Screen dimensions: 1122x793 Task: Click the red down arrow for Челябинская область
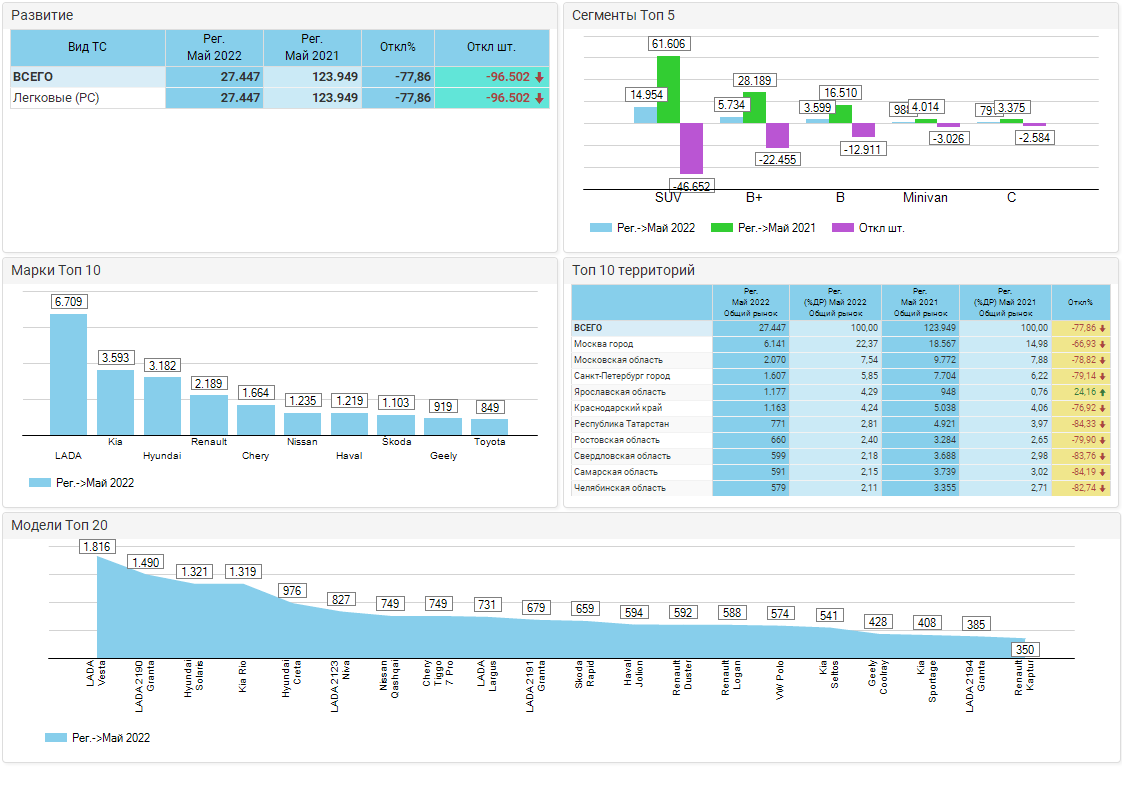[x=1103, y=488]
